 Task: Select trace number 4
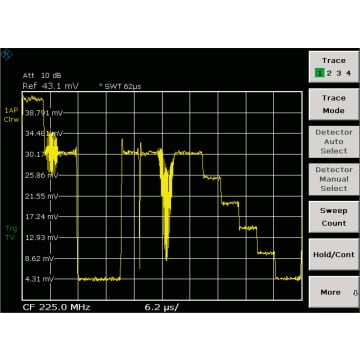click(x=348, y=73)
